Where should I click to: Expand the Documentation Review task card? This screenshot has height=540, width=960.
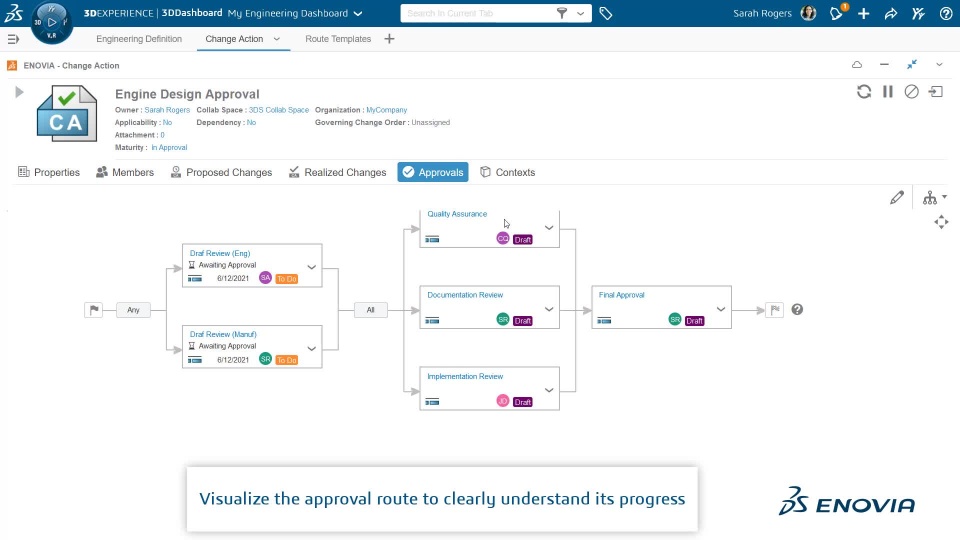[549, 310]
